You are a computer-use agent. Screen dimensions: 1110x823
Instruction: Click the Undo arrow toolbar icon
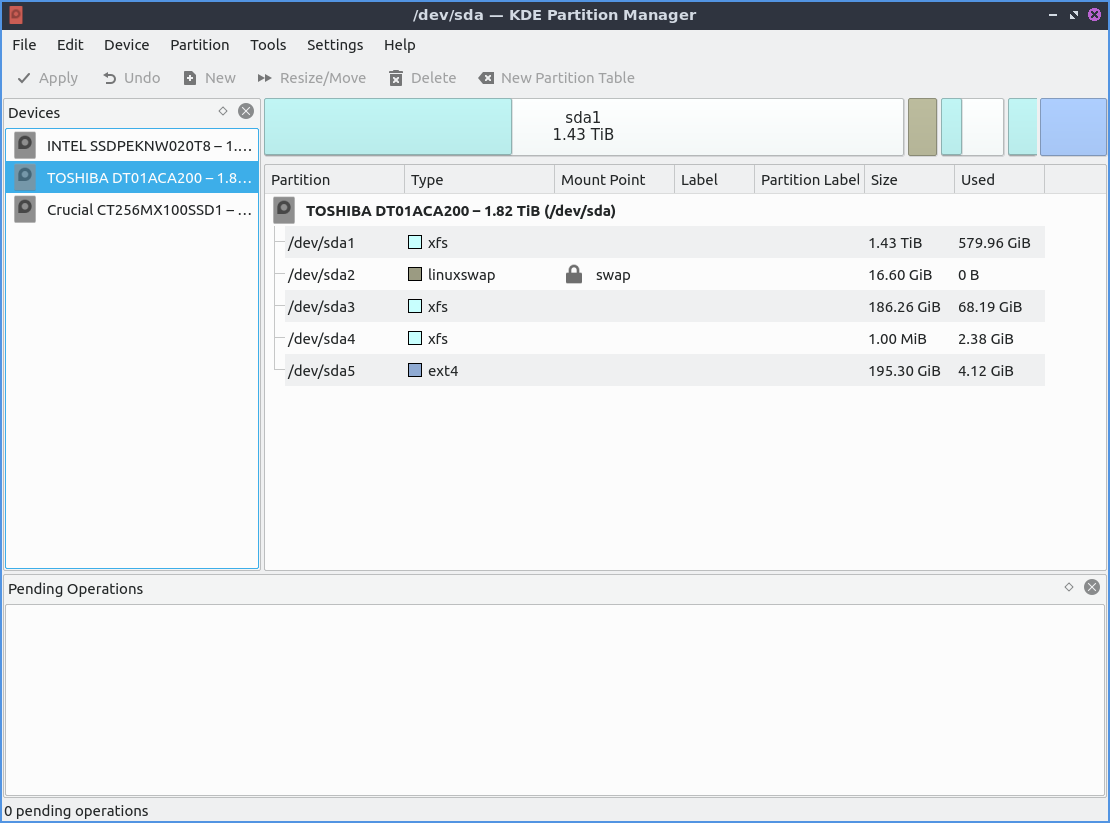(110, 78)
